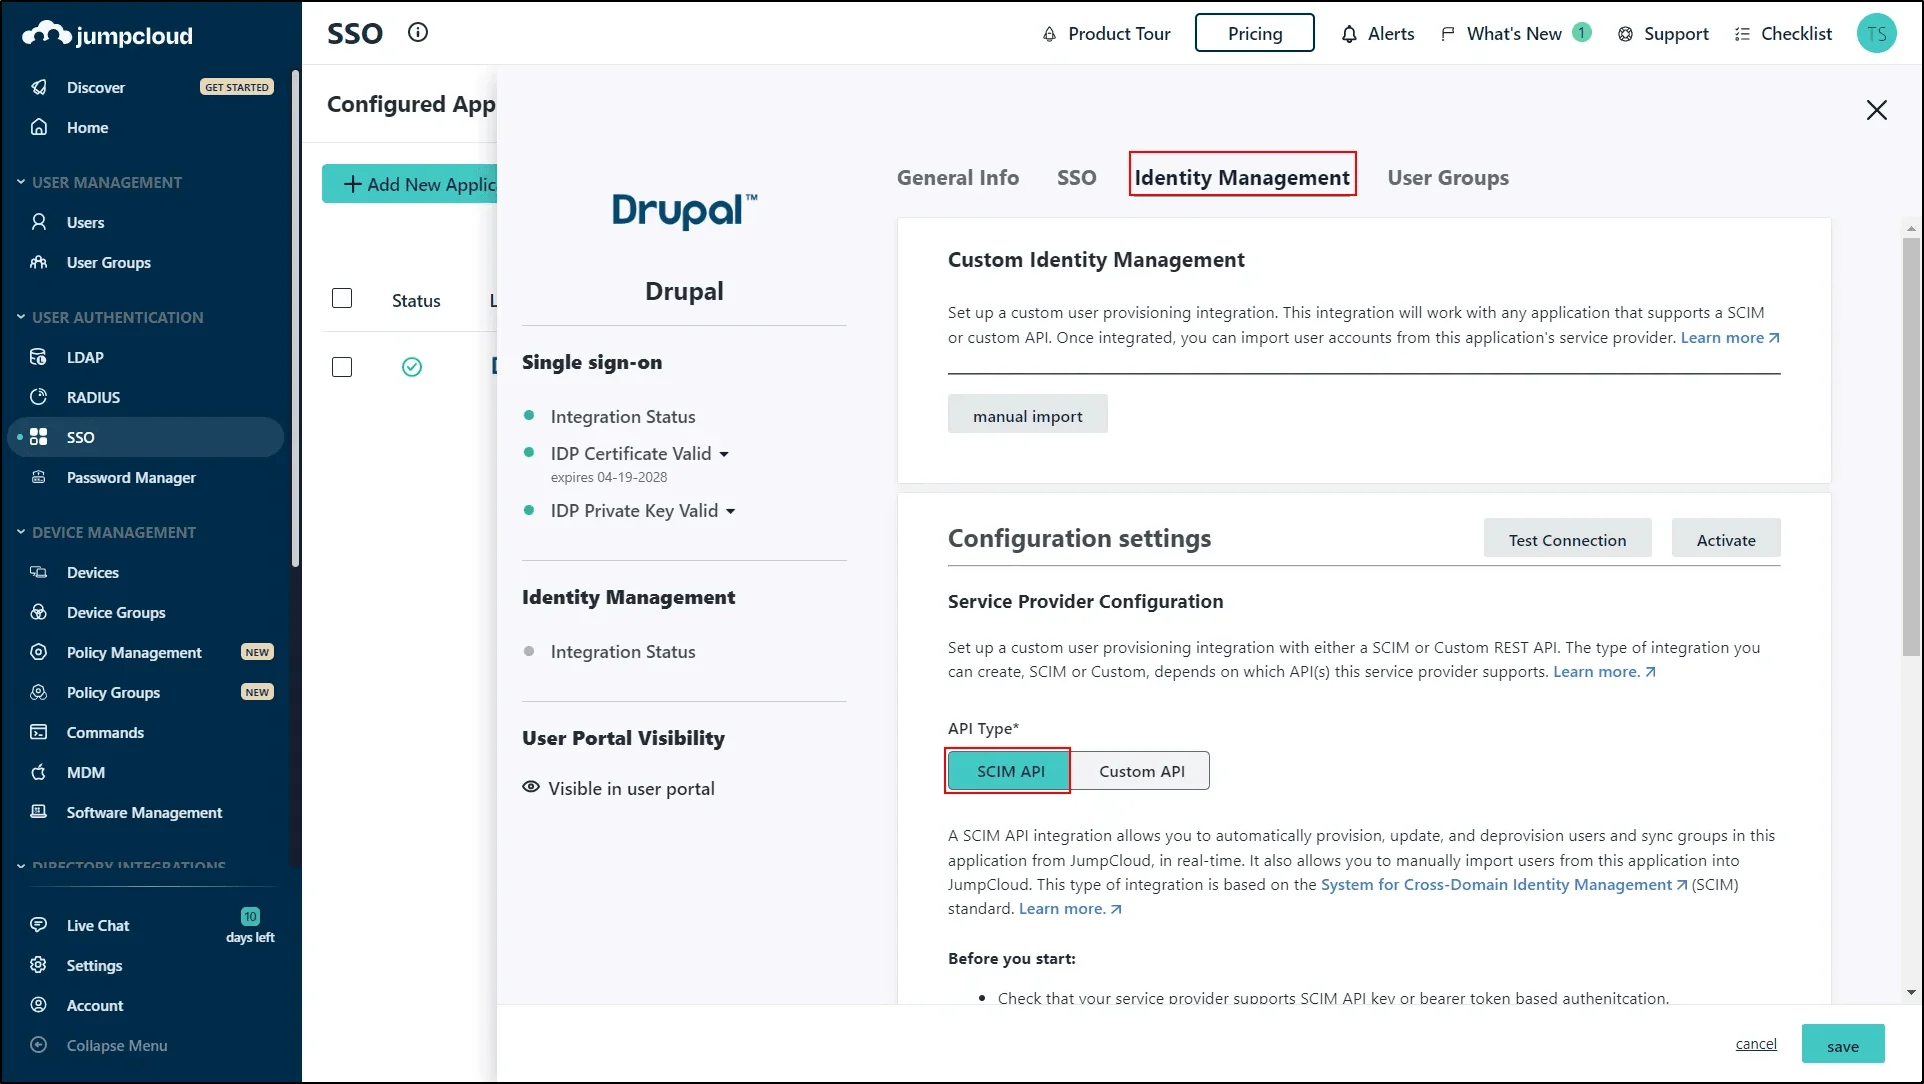The width and height of the screenshot is (1924, 1084).
Task: Open MDM apple icon
Action: (39, 772)
